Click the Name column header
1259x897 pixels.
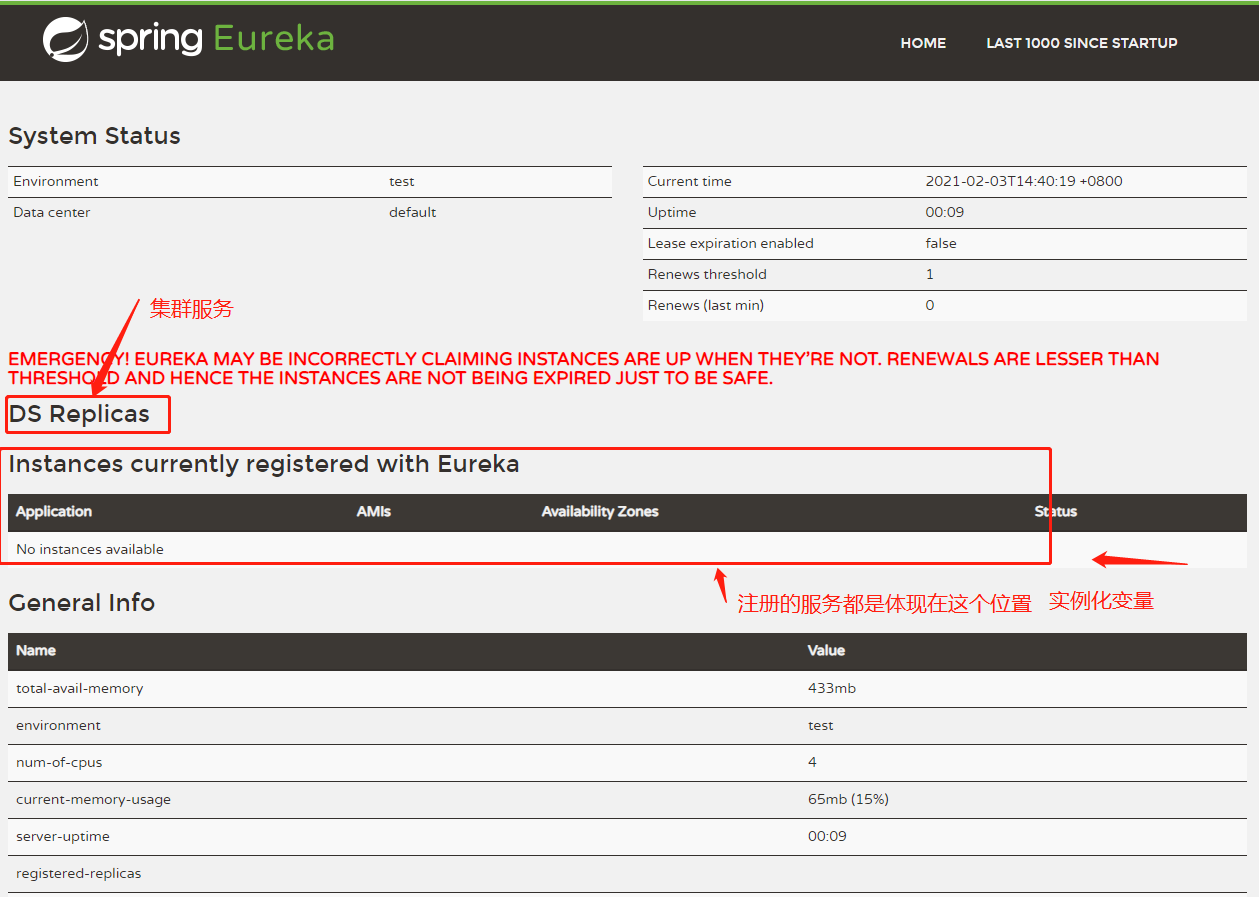(36, 650)
